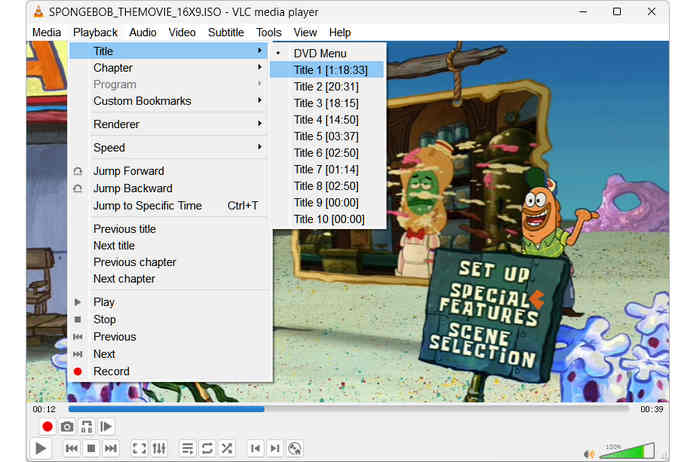Click SET UP on the DVD menu sign

494,271
